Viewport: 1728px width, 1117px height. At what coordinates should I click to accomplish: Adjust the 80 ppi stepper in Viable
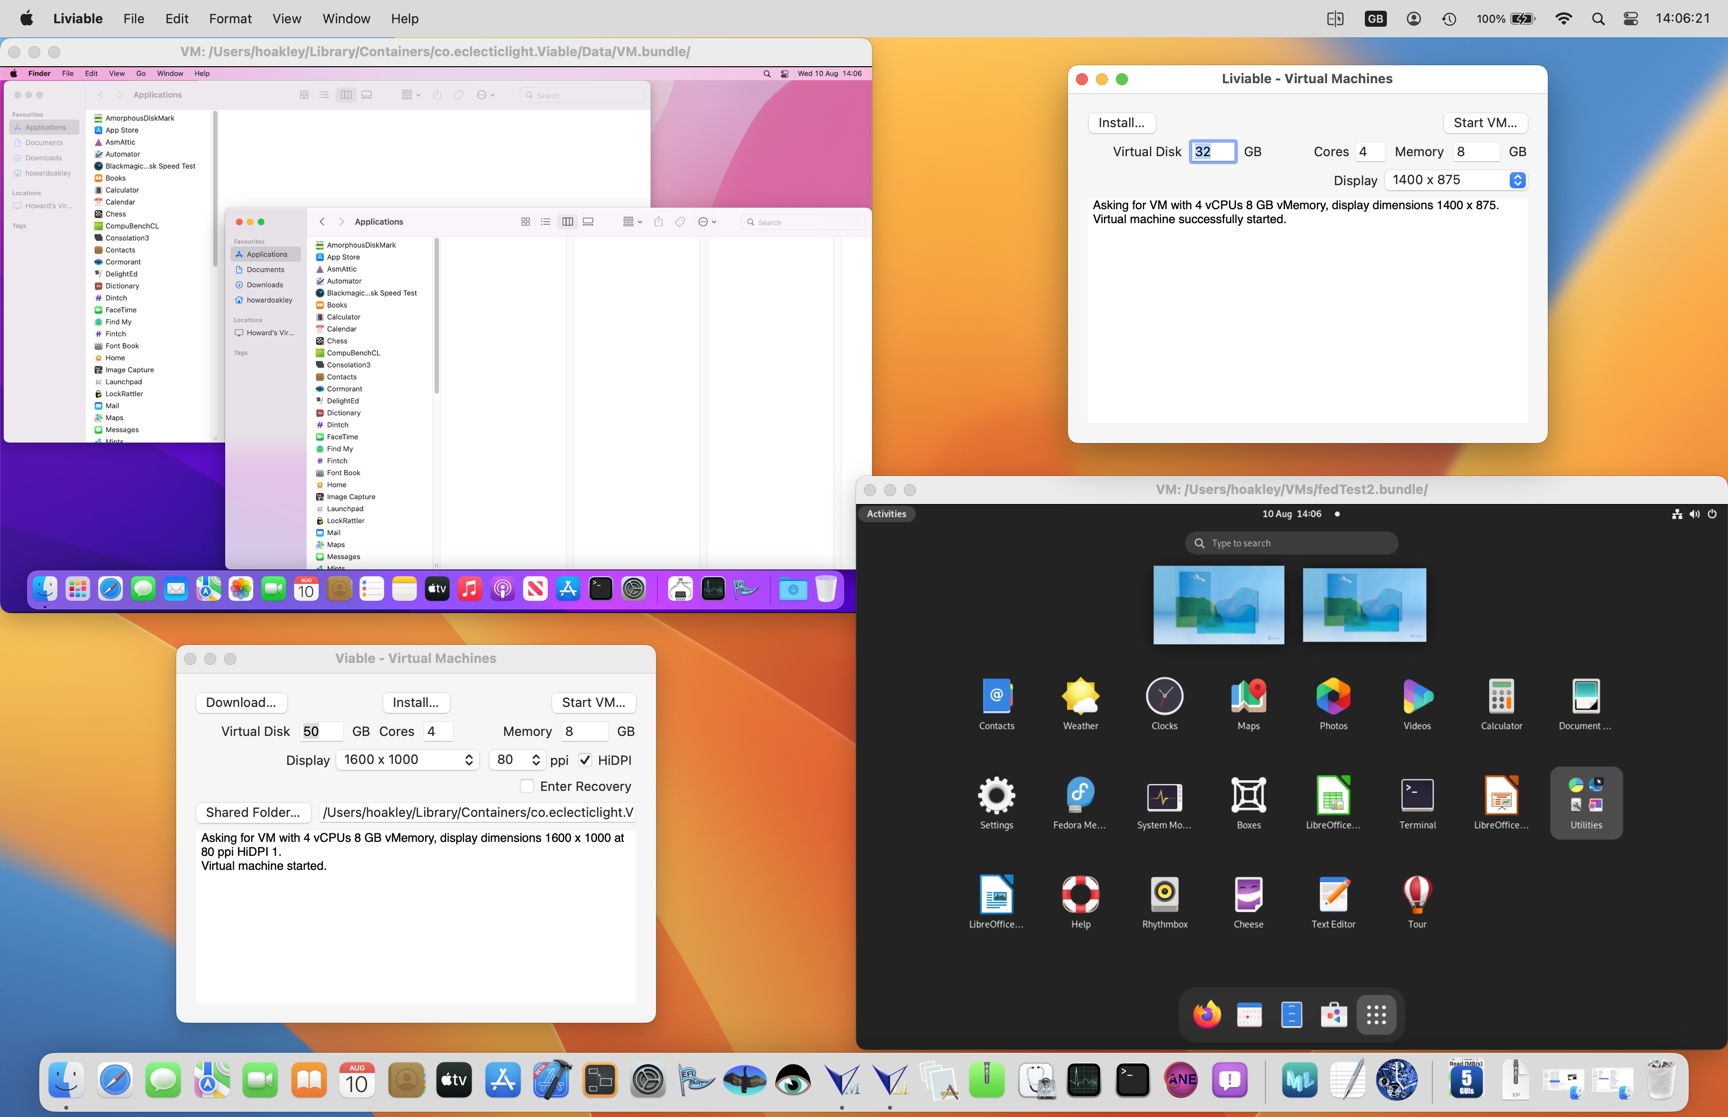(538, 760)
